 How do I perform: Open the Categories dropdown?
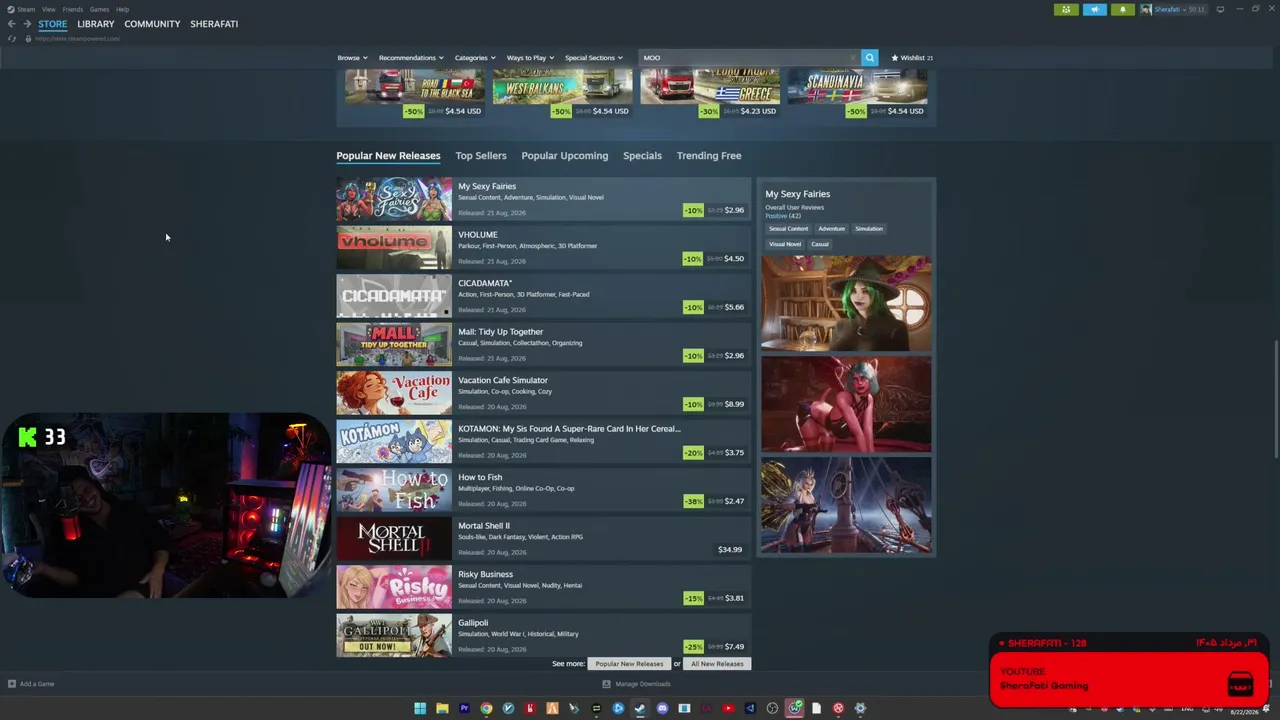click(475, 58)
